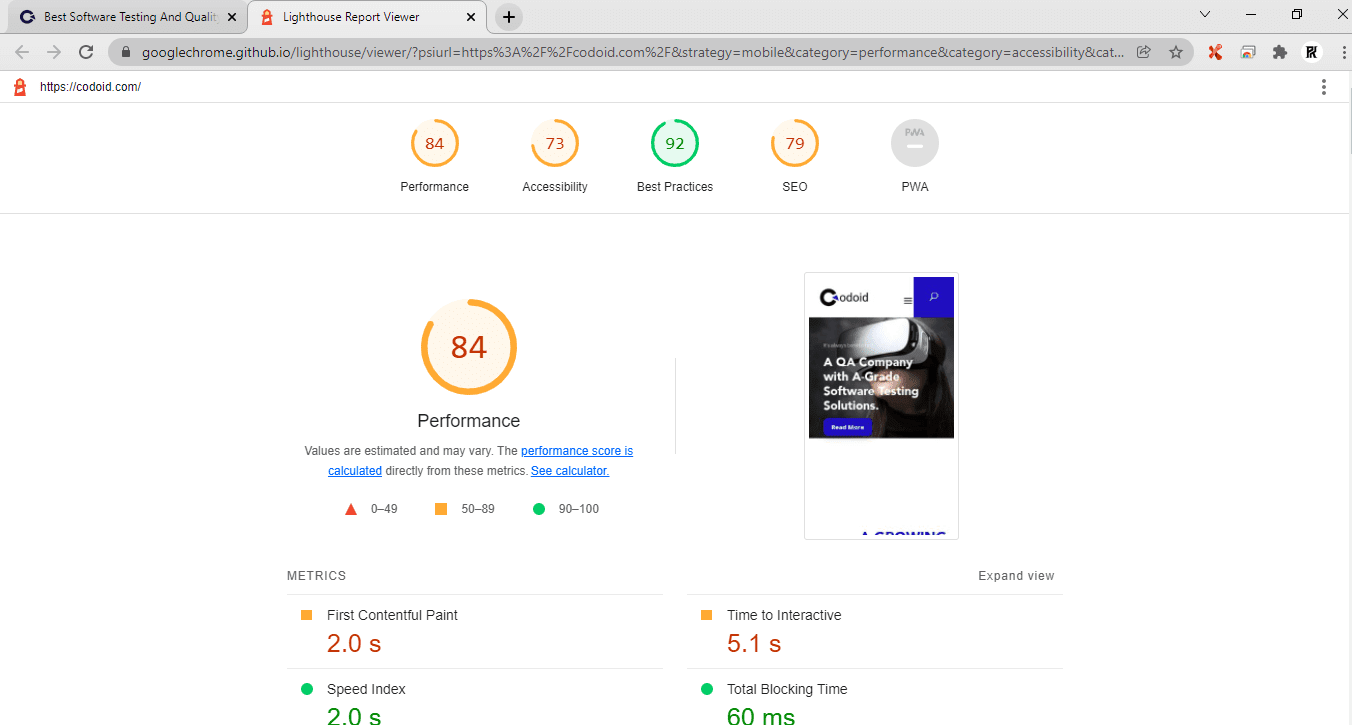This screenshot has height=725, width=1352.
Task: Click the new tab plus button
Action: (x=509, y=17)
